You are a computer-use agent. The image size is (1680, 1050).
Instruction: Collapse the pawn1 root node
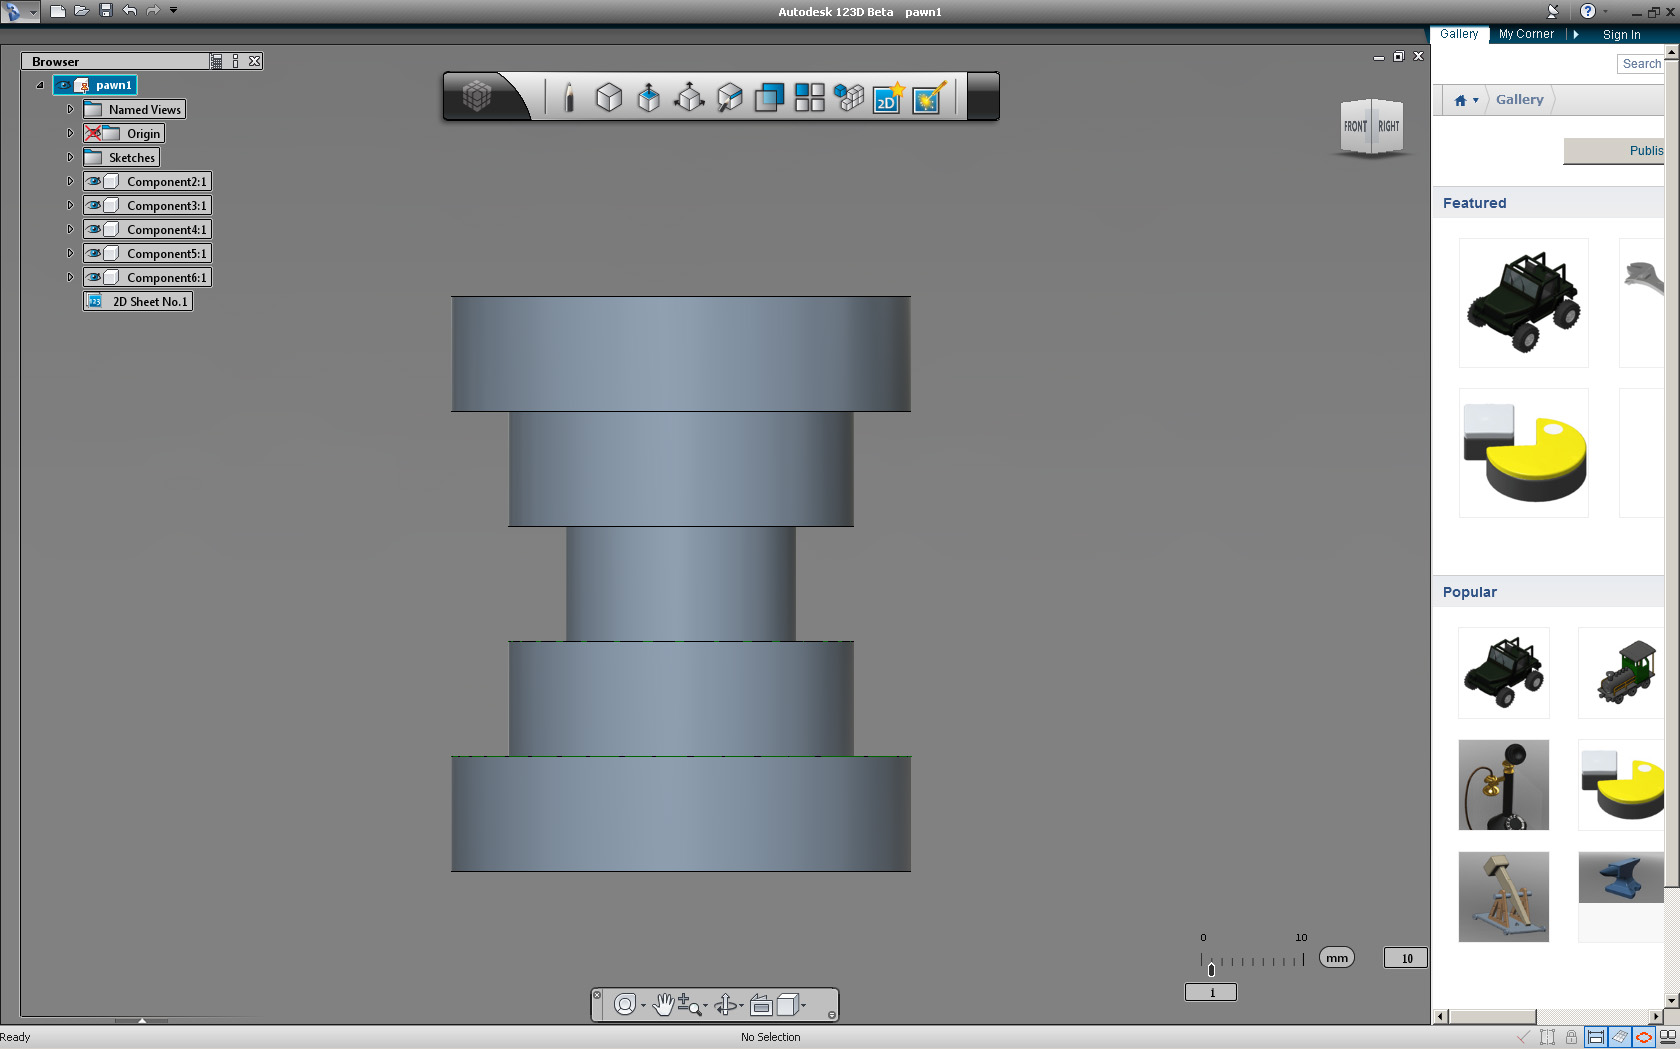pyautogui.click(x=40, y=85)
